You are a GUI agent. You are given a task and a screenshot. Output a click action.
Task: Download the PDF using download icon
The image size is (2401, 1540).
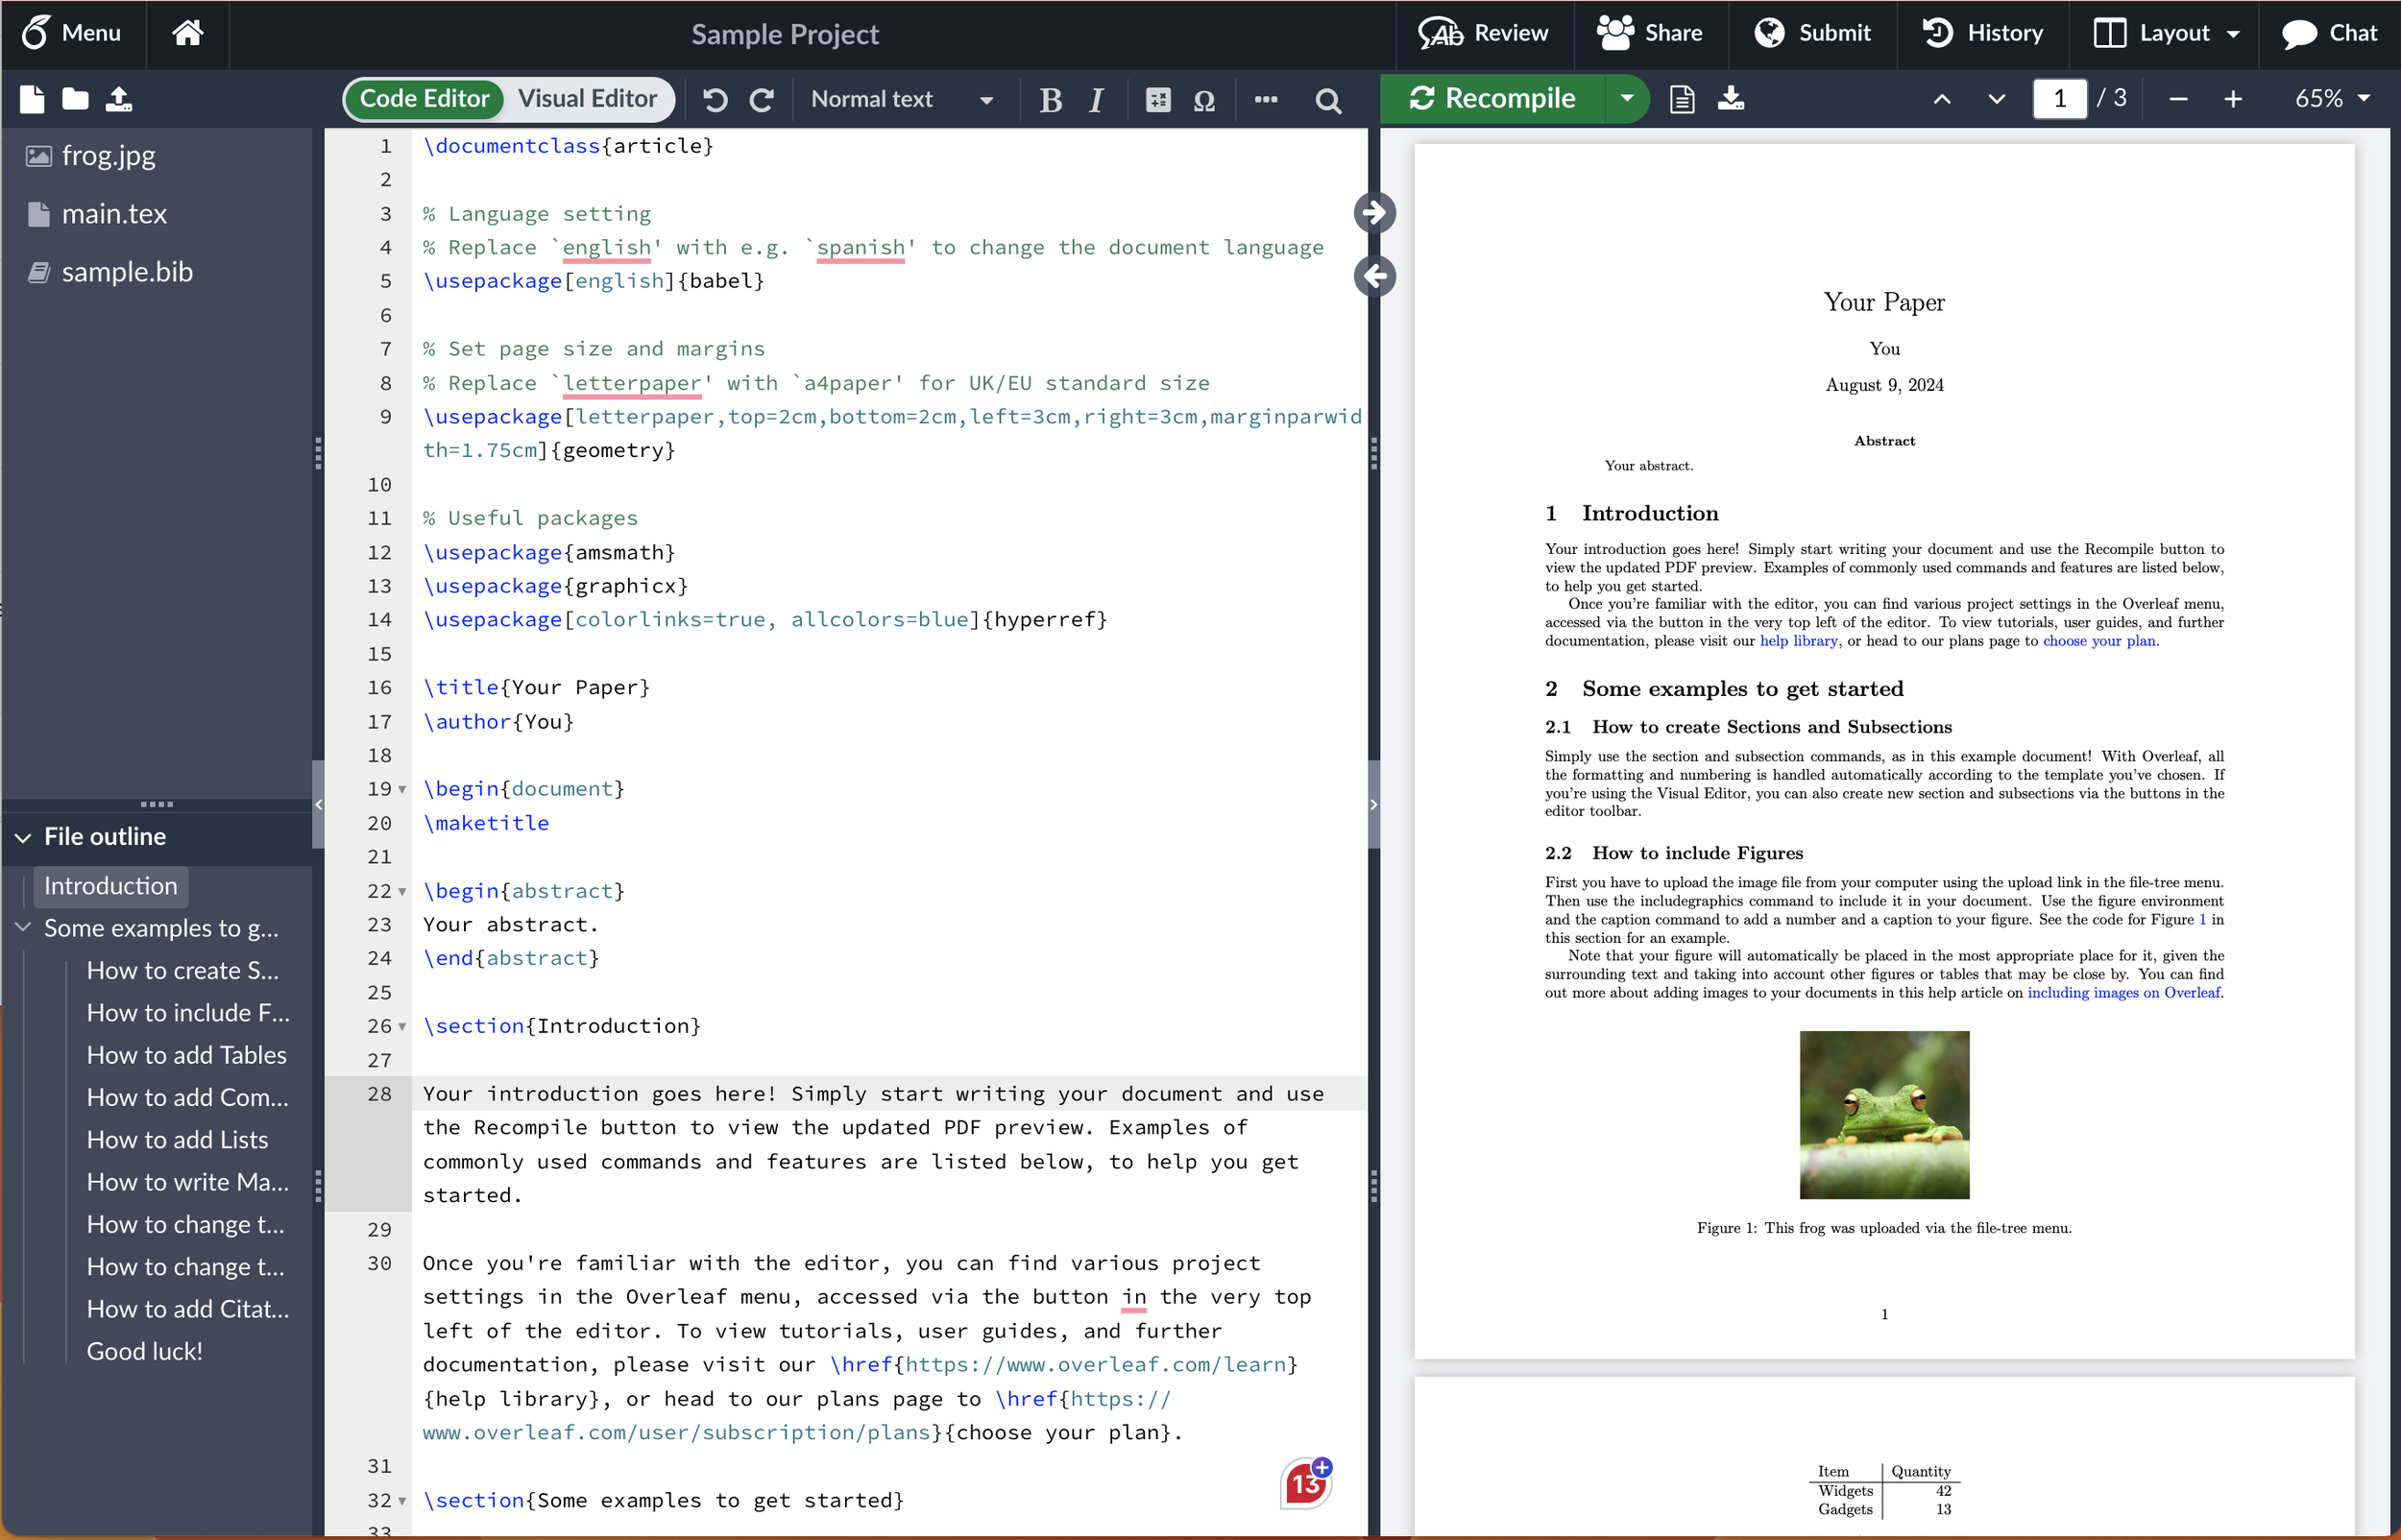1730,99
